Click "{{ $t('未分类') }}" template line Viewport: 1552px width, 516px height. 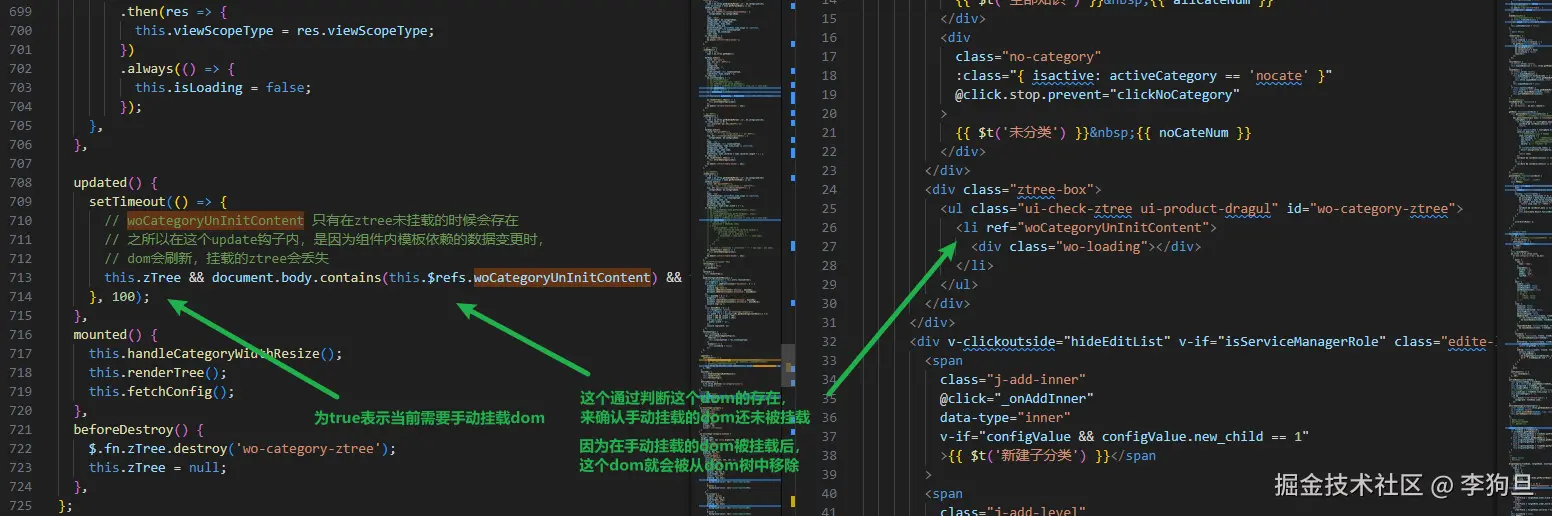point(1104,133)
